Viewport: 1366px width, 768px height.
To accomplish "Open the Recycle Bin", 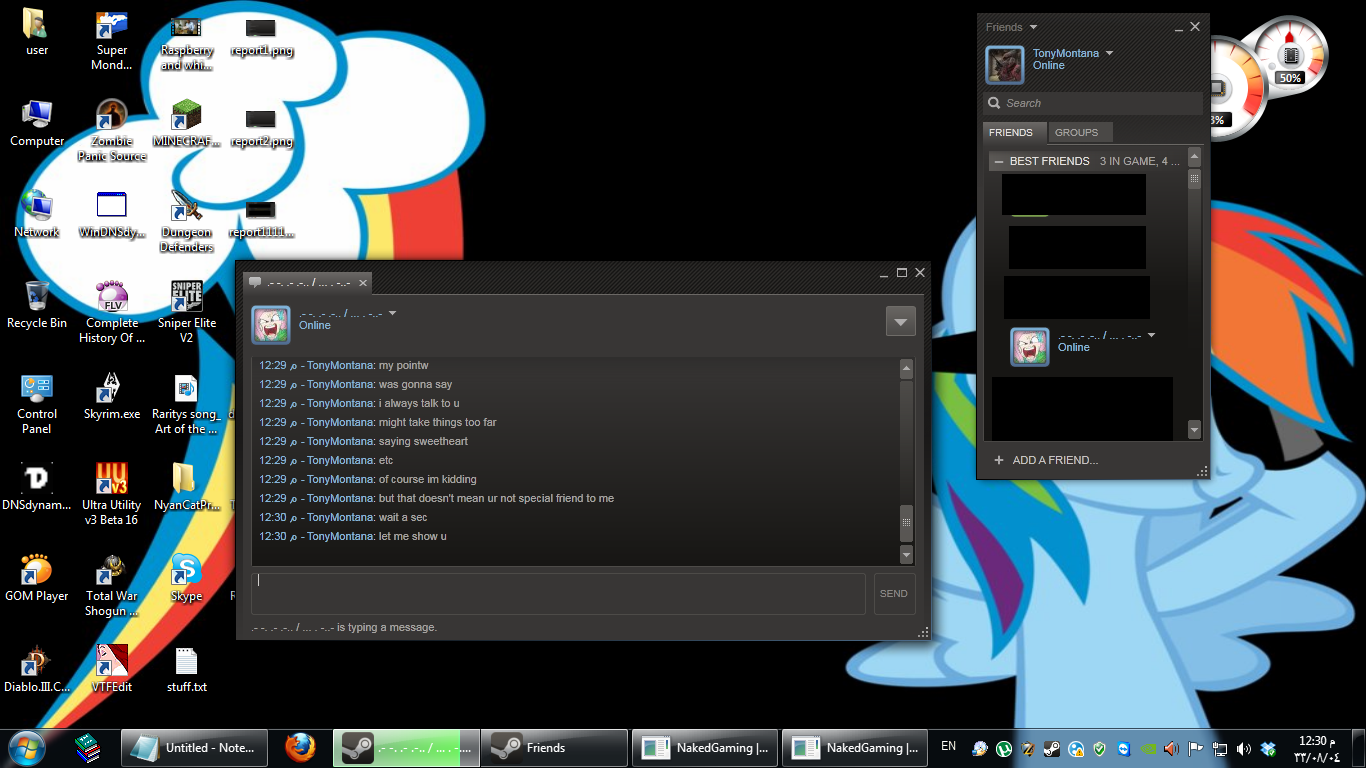I will click(x=37, y=304).
